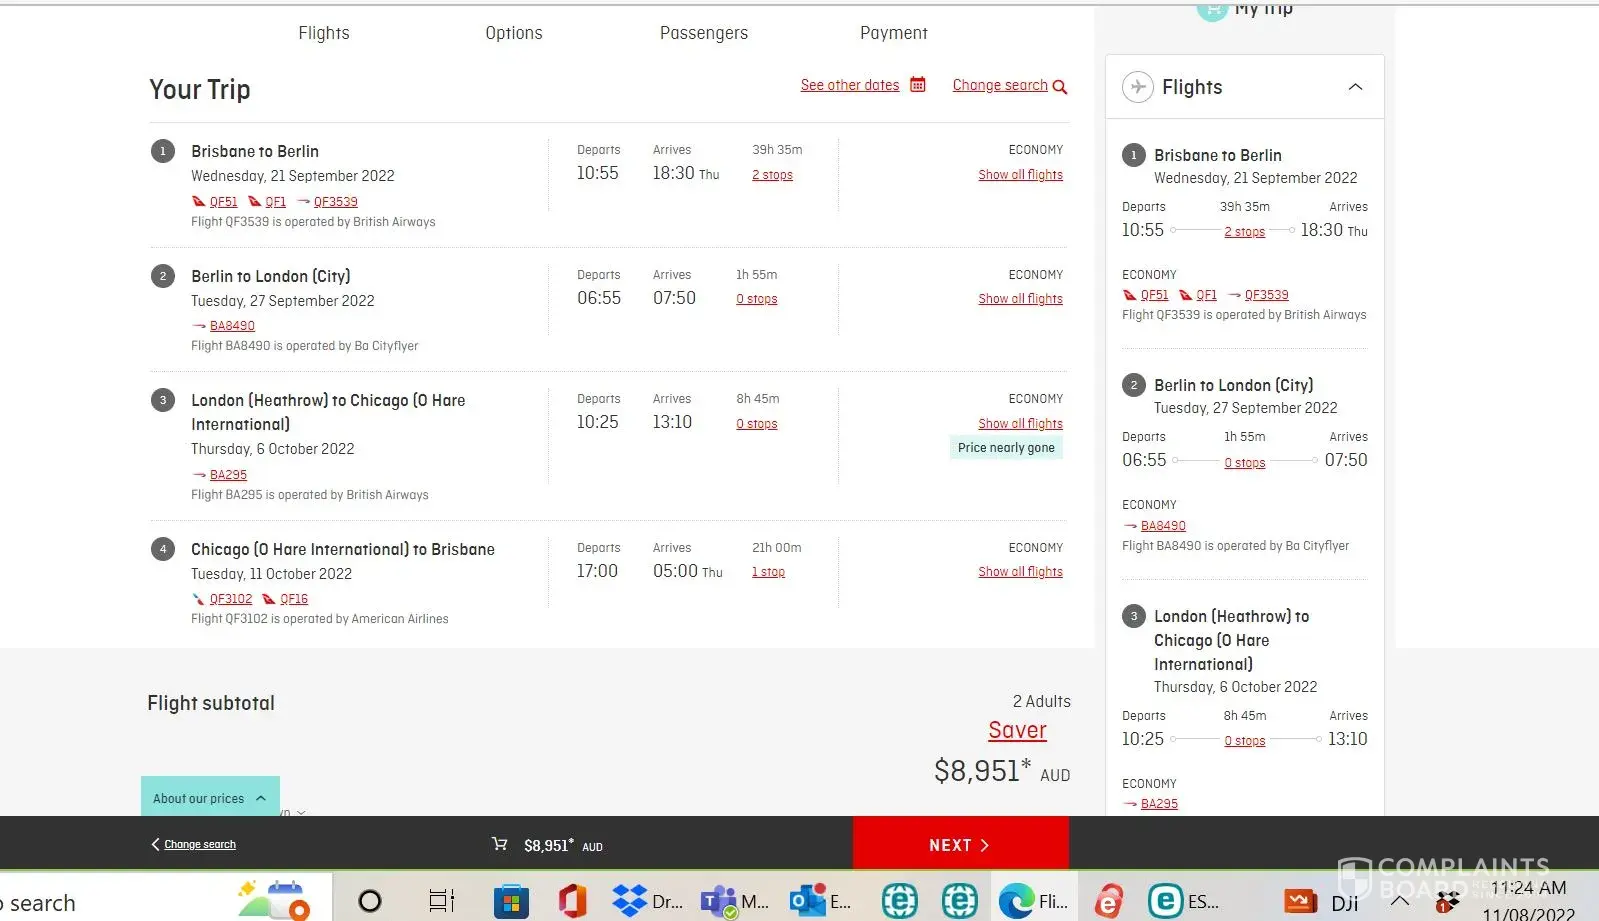This screenshot has height=921, width=1599.
Task: Open flight QF51 in the Your Trip list
Action: (x=224, y=202)
